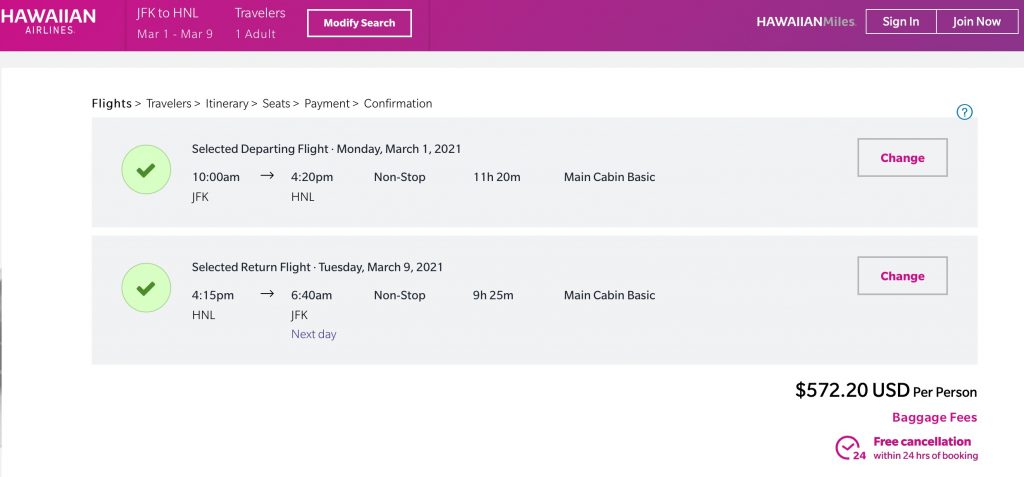1024x477 pixels.
Task: Click the Hawaiian Airlines logo
Action: tap(48, 22)
